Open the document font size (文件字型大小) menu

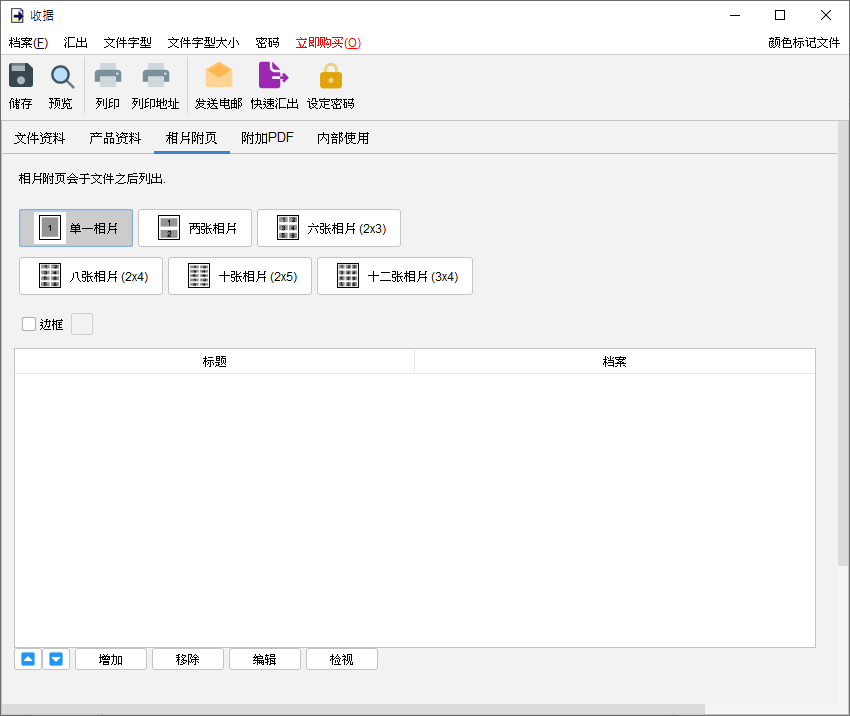pos(203,43)
